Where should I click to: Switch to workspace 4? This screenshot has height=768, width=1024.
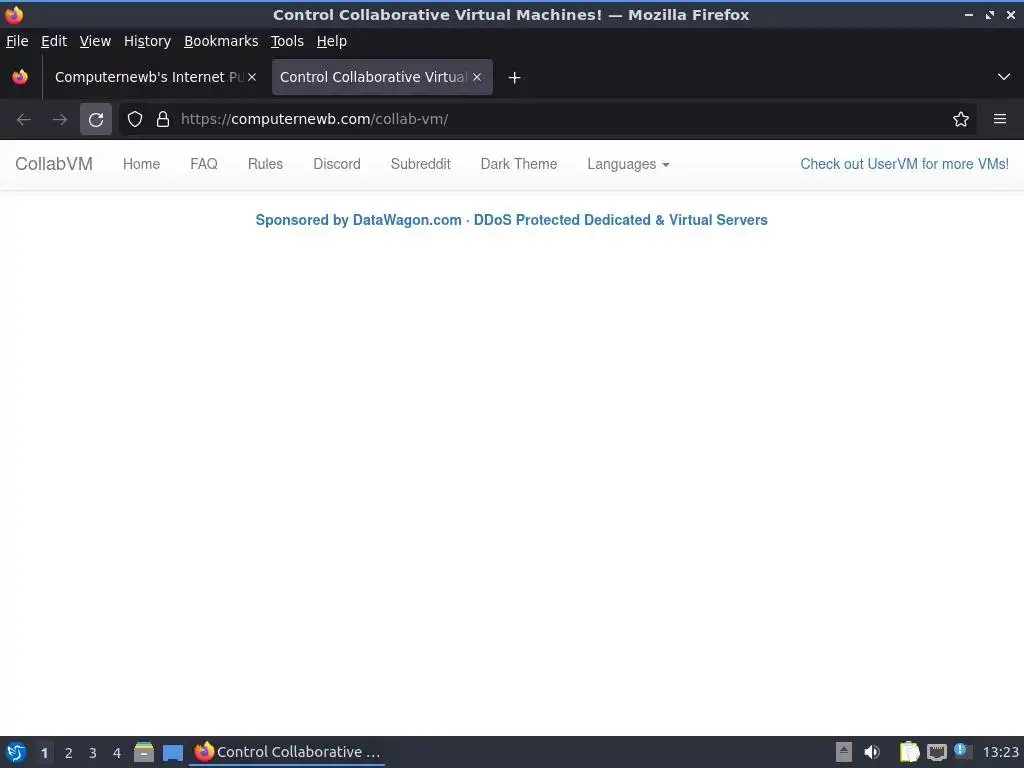pos(117,753)
